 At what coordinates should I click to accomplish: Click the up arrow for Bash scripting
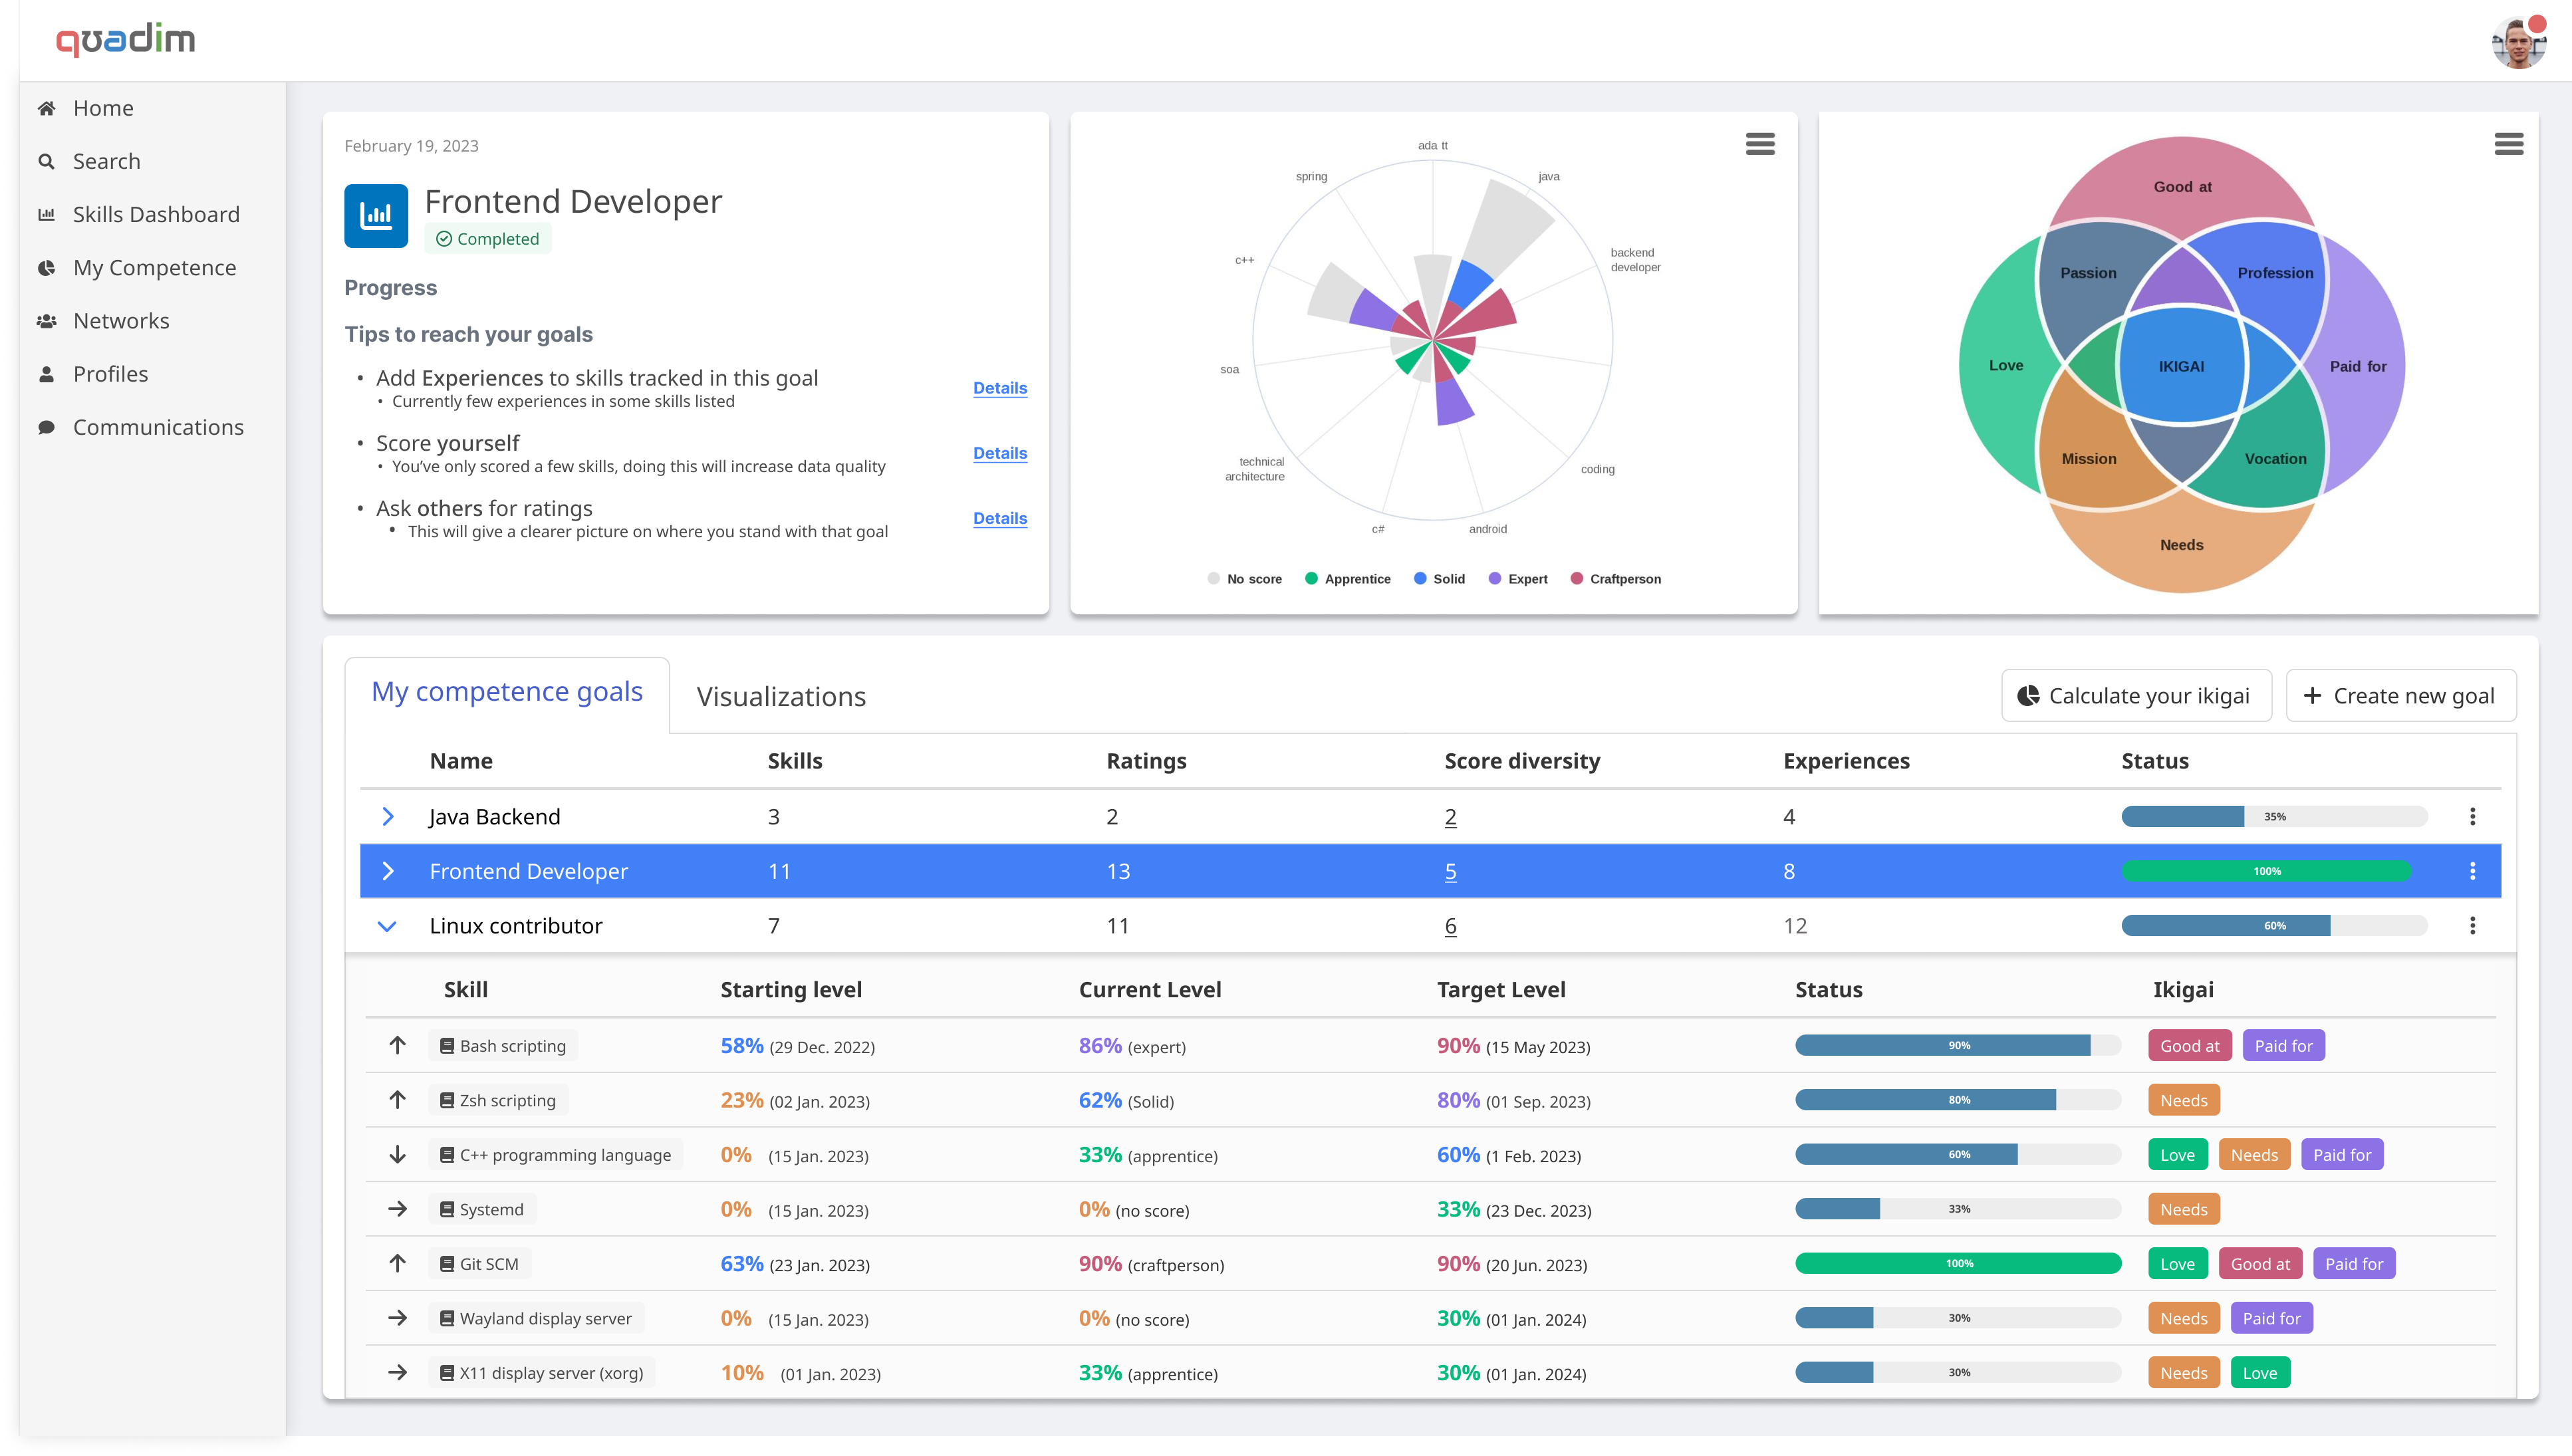(397, 1046)
